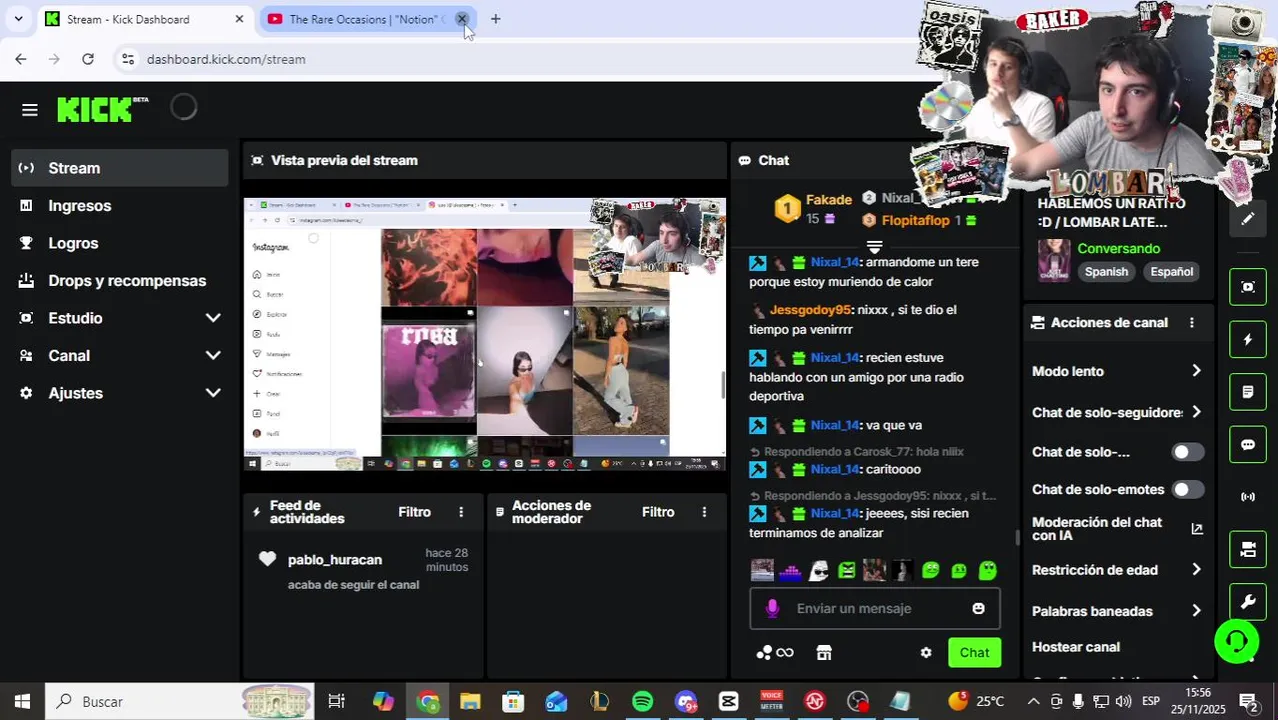Close The Rare Occasions browser tab
The width and height of the screenshot is (1278, 720).
[x=462, y=19]
